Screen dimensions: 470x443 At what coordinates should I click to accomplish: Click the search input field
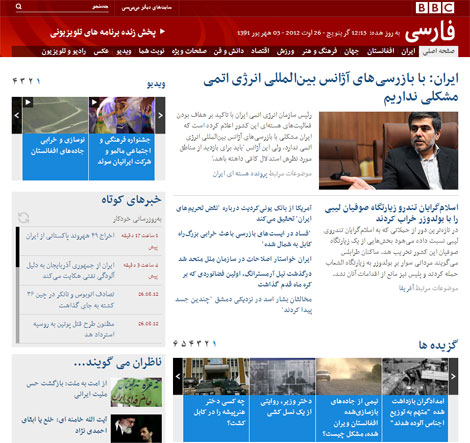pos(66,7)
